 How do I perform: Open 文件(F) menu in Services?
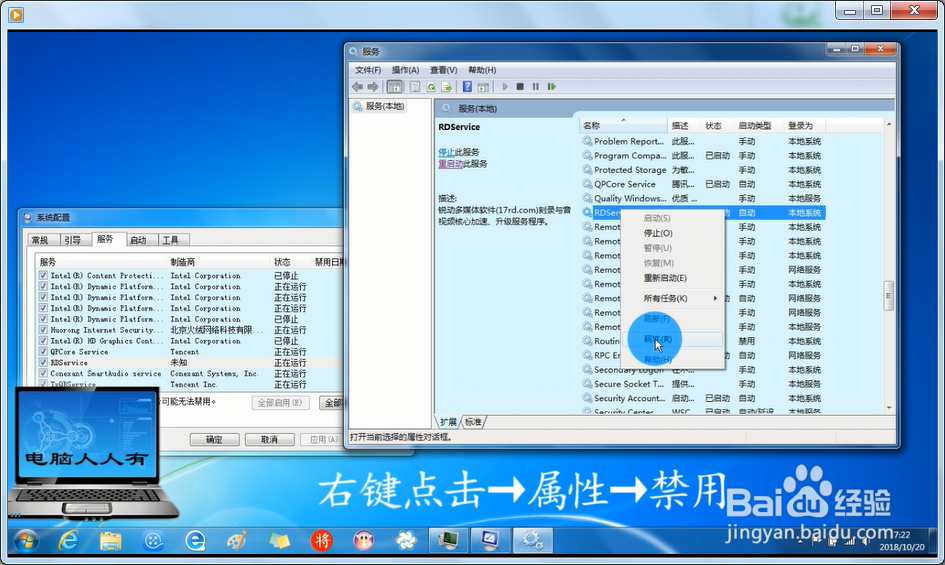point(368,70)
